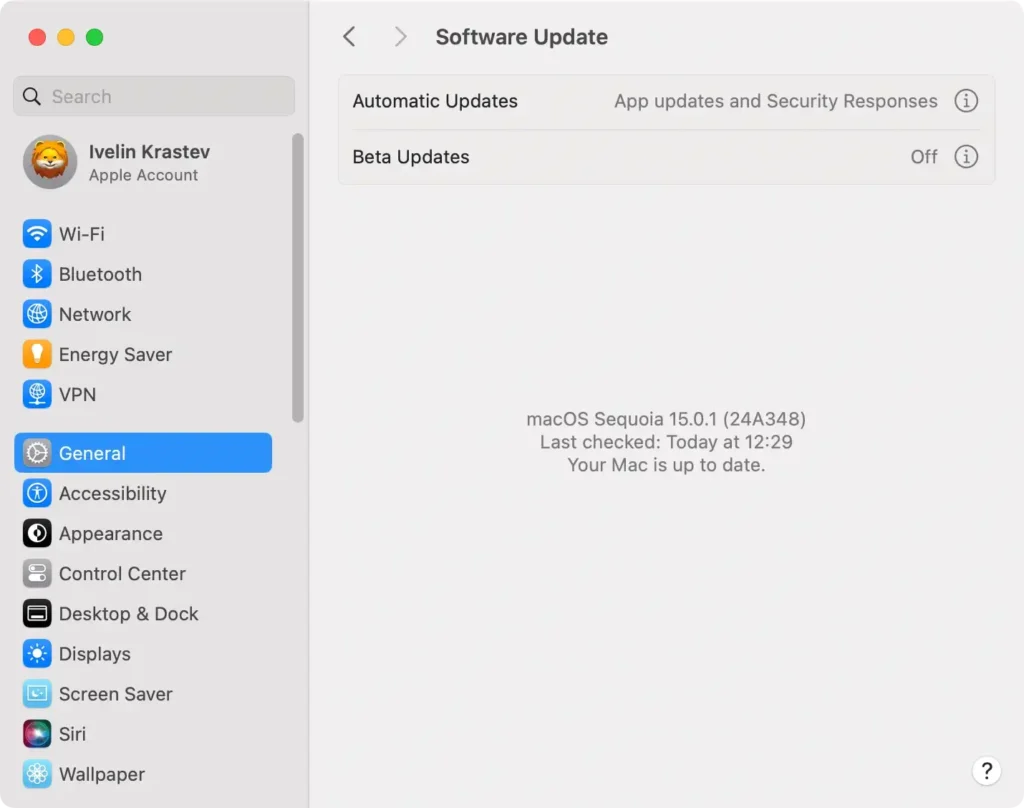Viewport: 1024px width, 808px height.
Task: Click the VPN icon in the sidebar
Action: tap(37, 395)
